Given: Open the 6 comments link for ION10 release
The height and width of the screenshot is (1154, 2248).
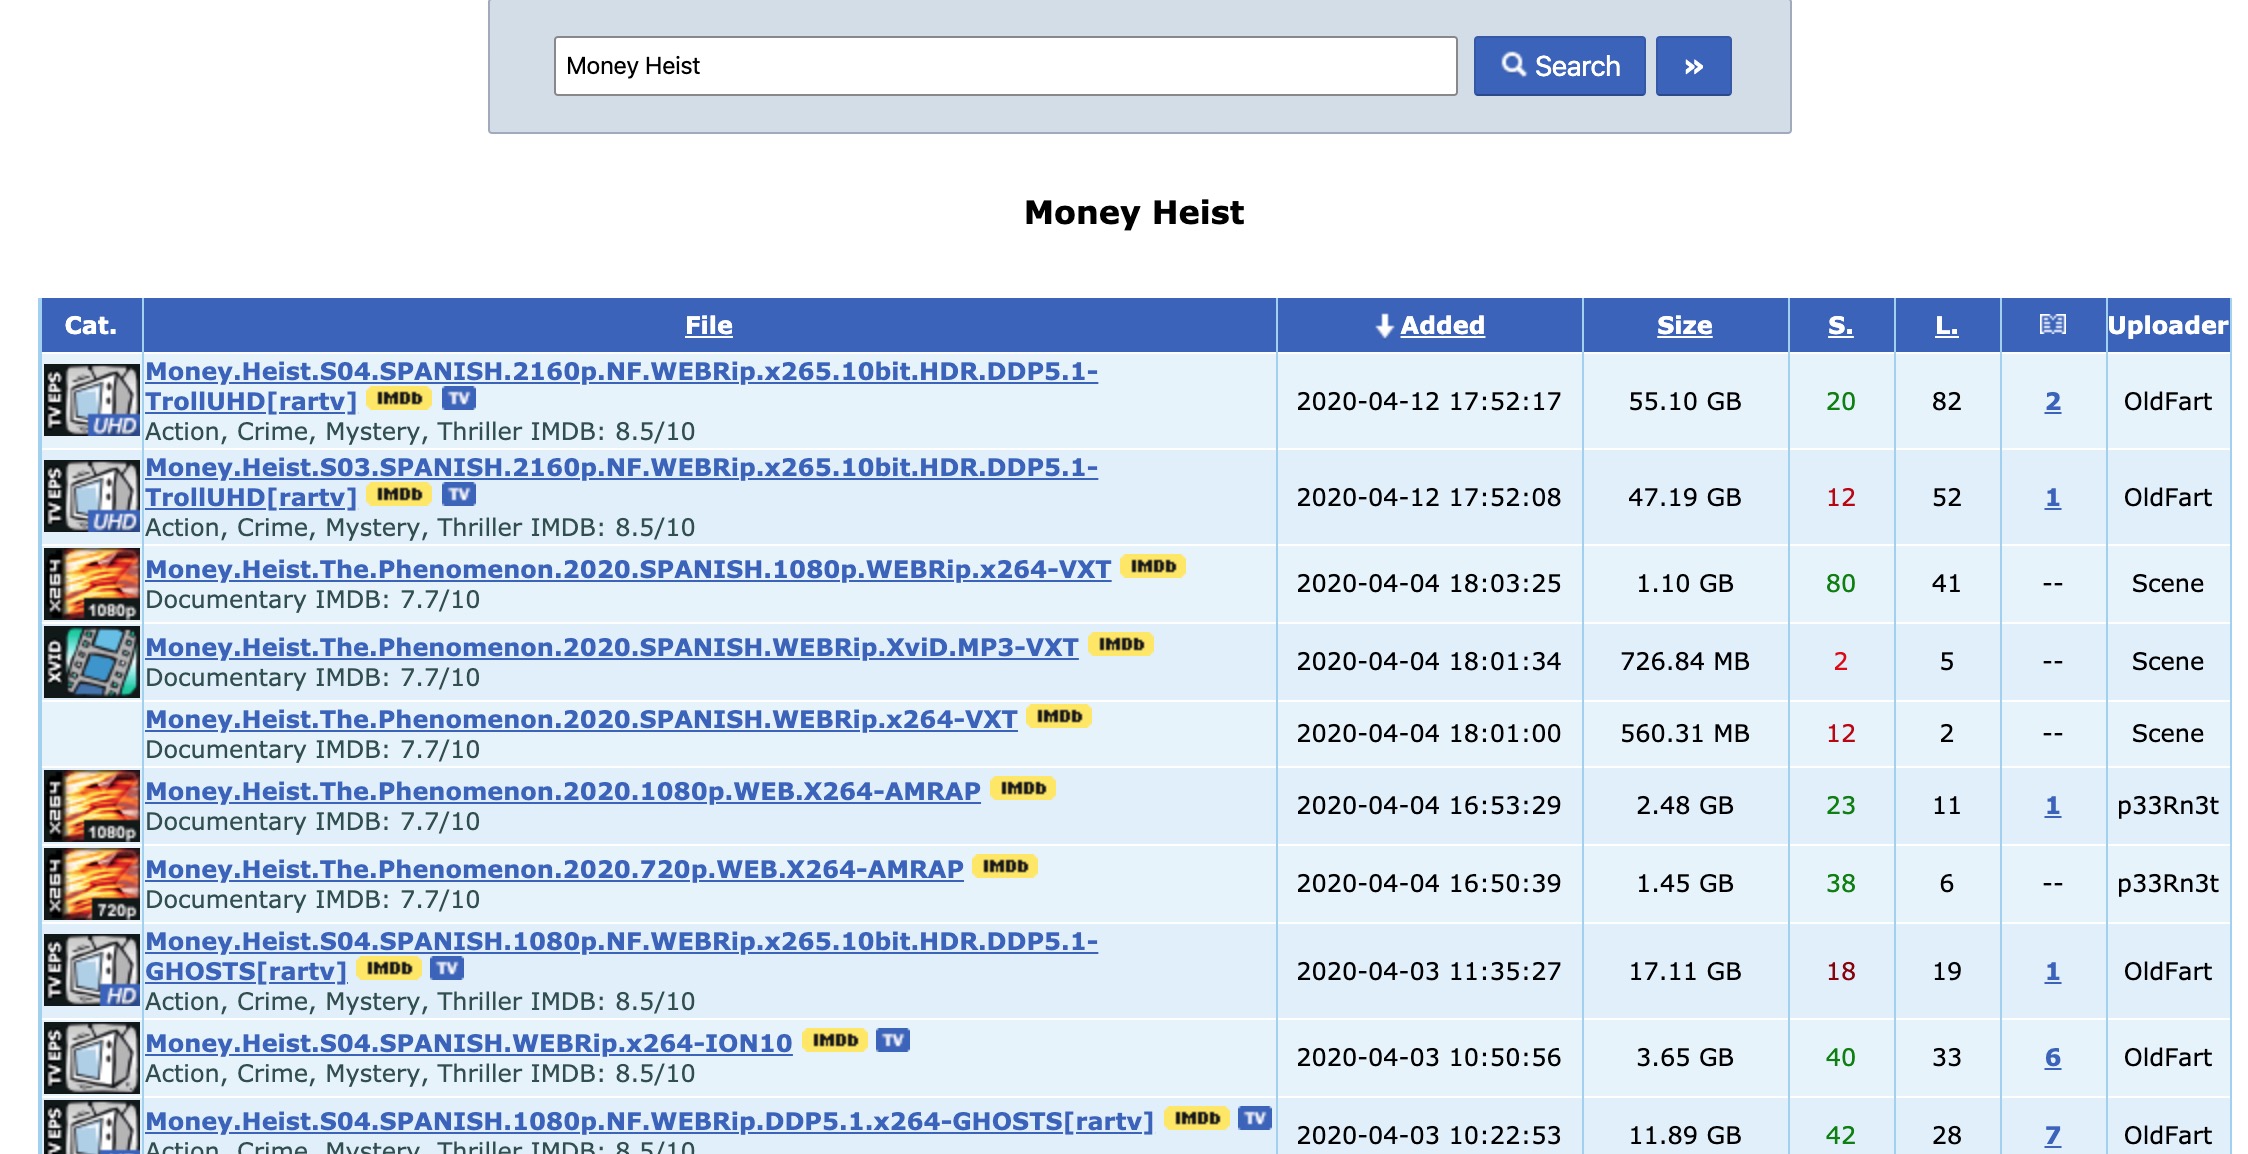Looking at the screenshot, I should [2052, 1057].
